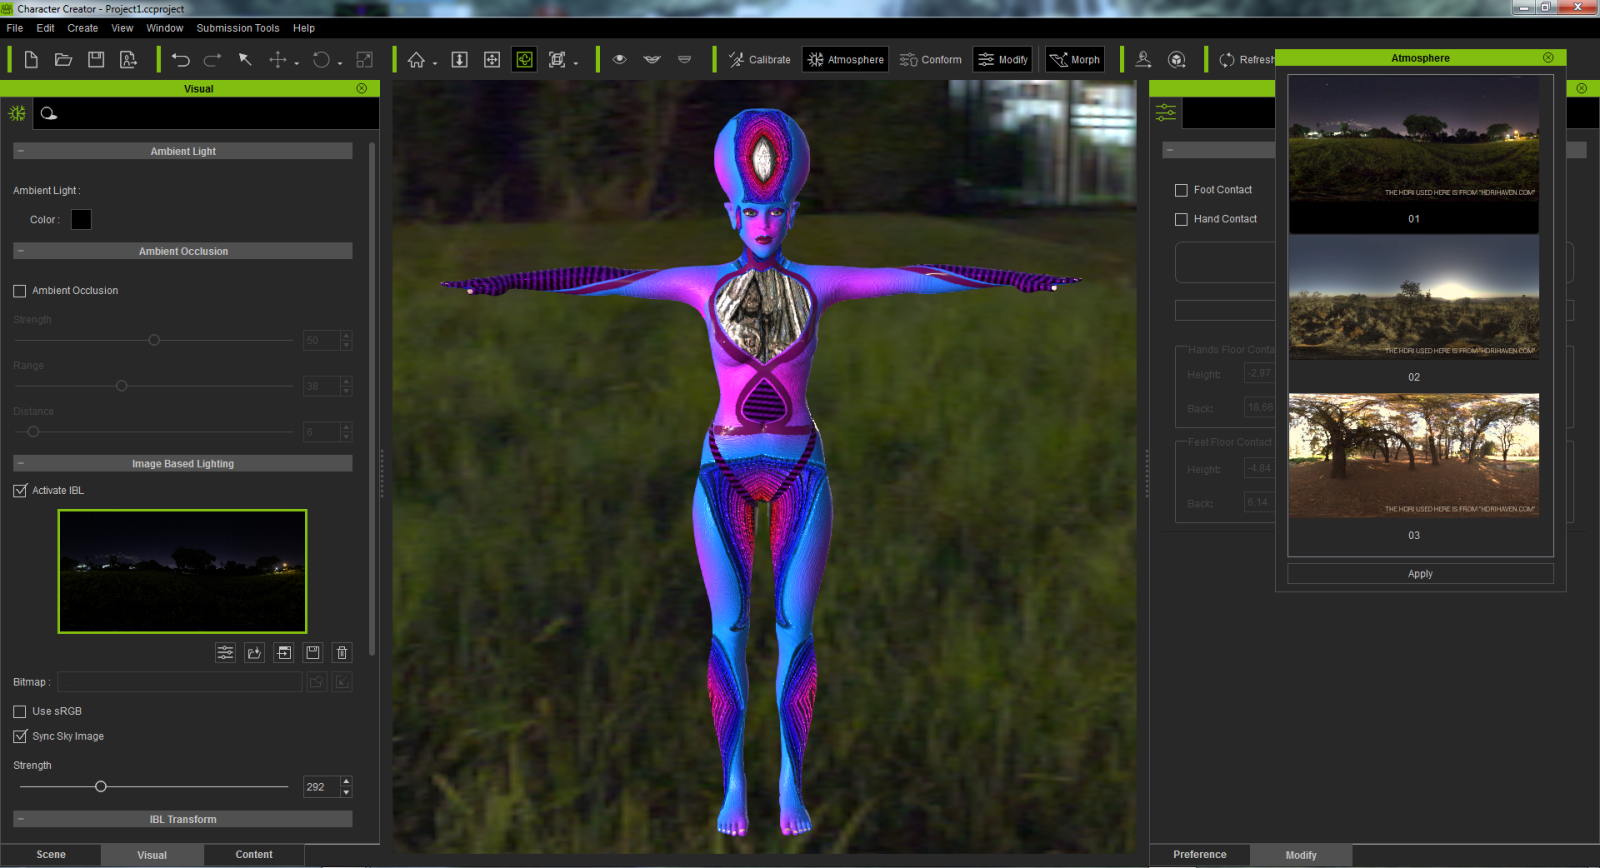Switch to the Preference tab

[x=1200, y=855]
